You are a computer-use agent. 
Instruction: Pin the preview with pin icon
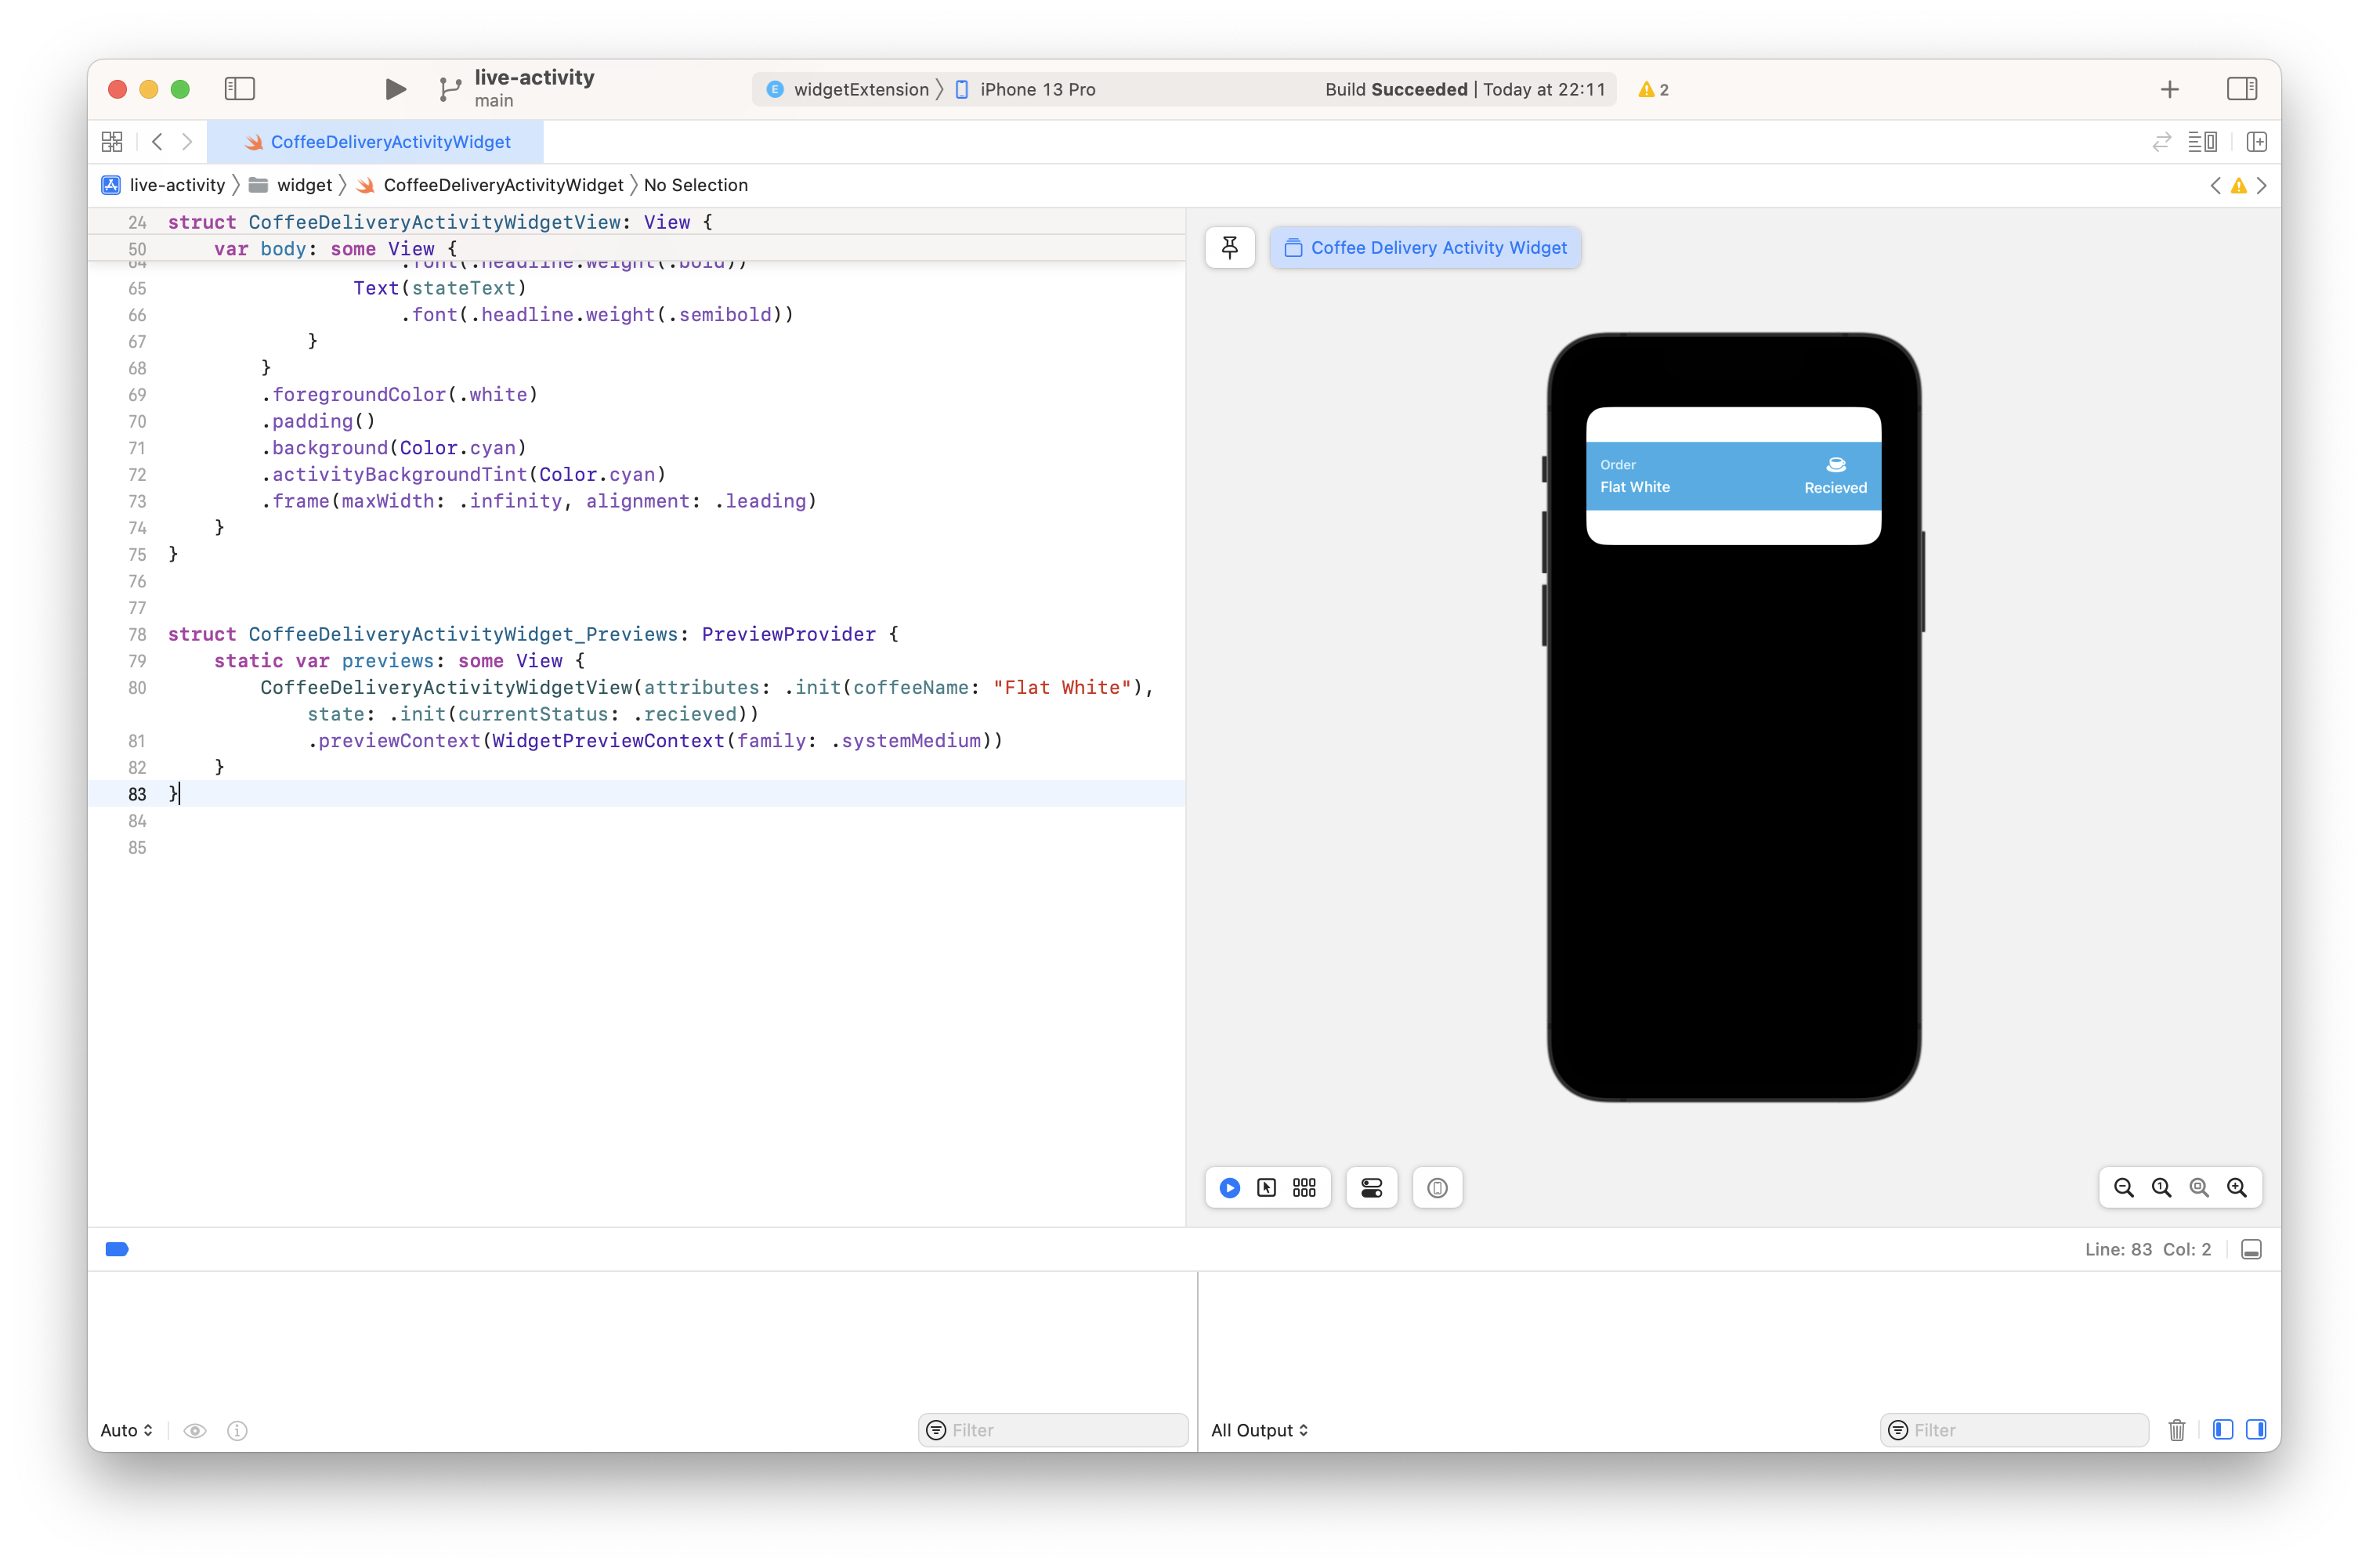(1229, 247)
